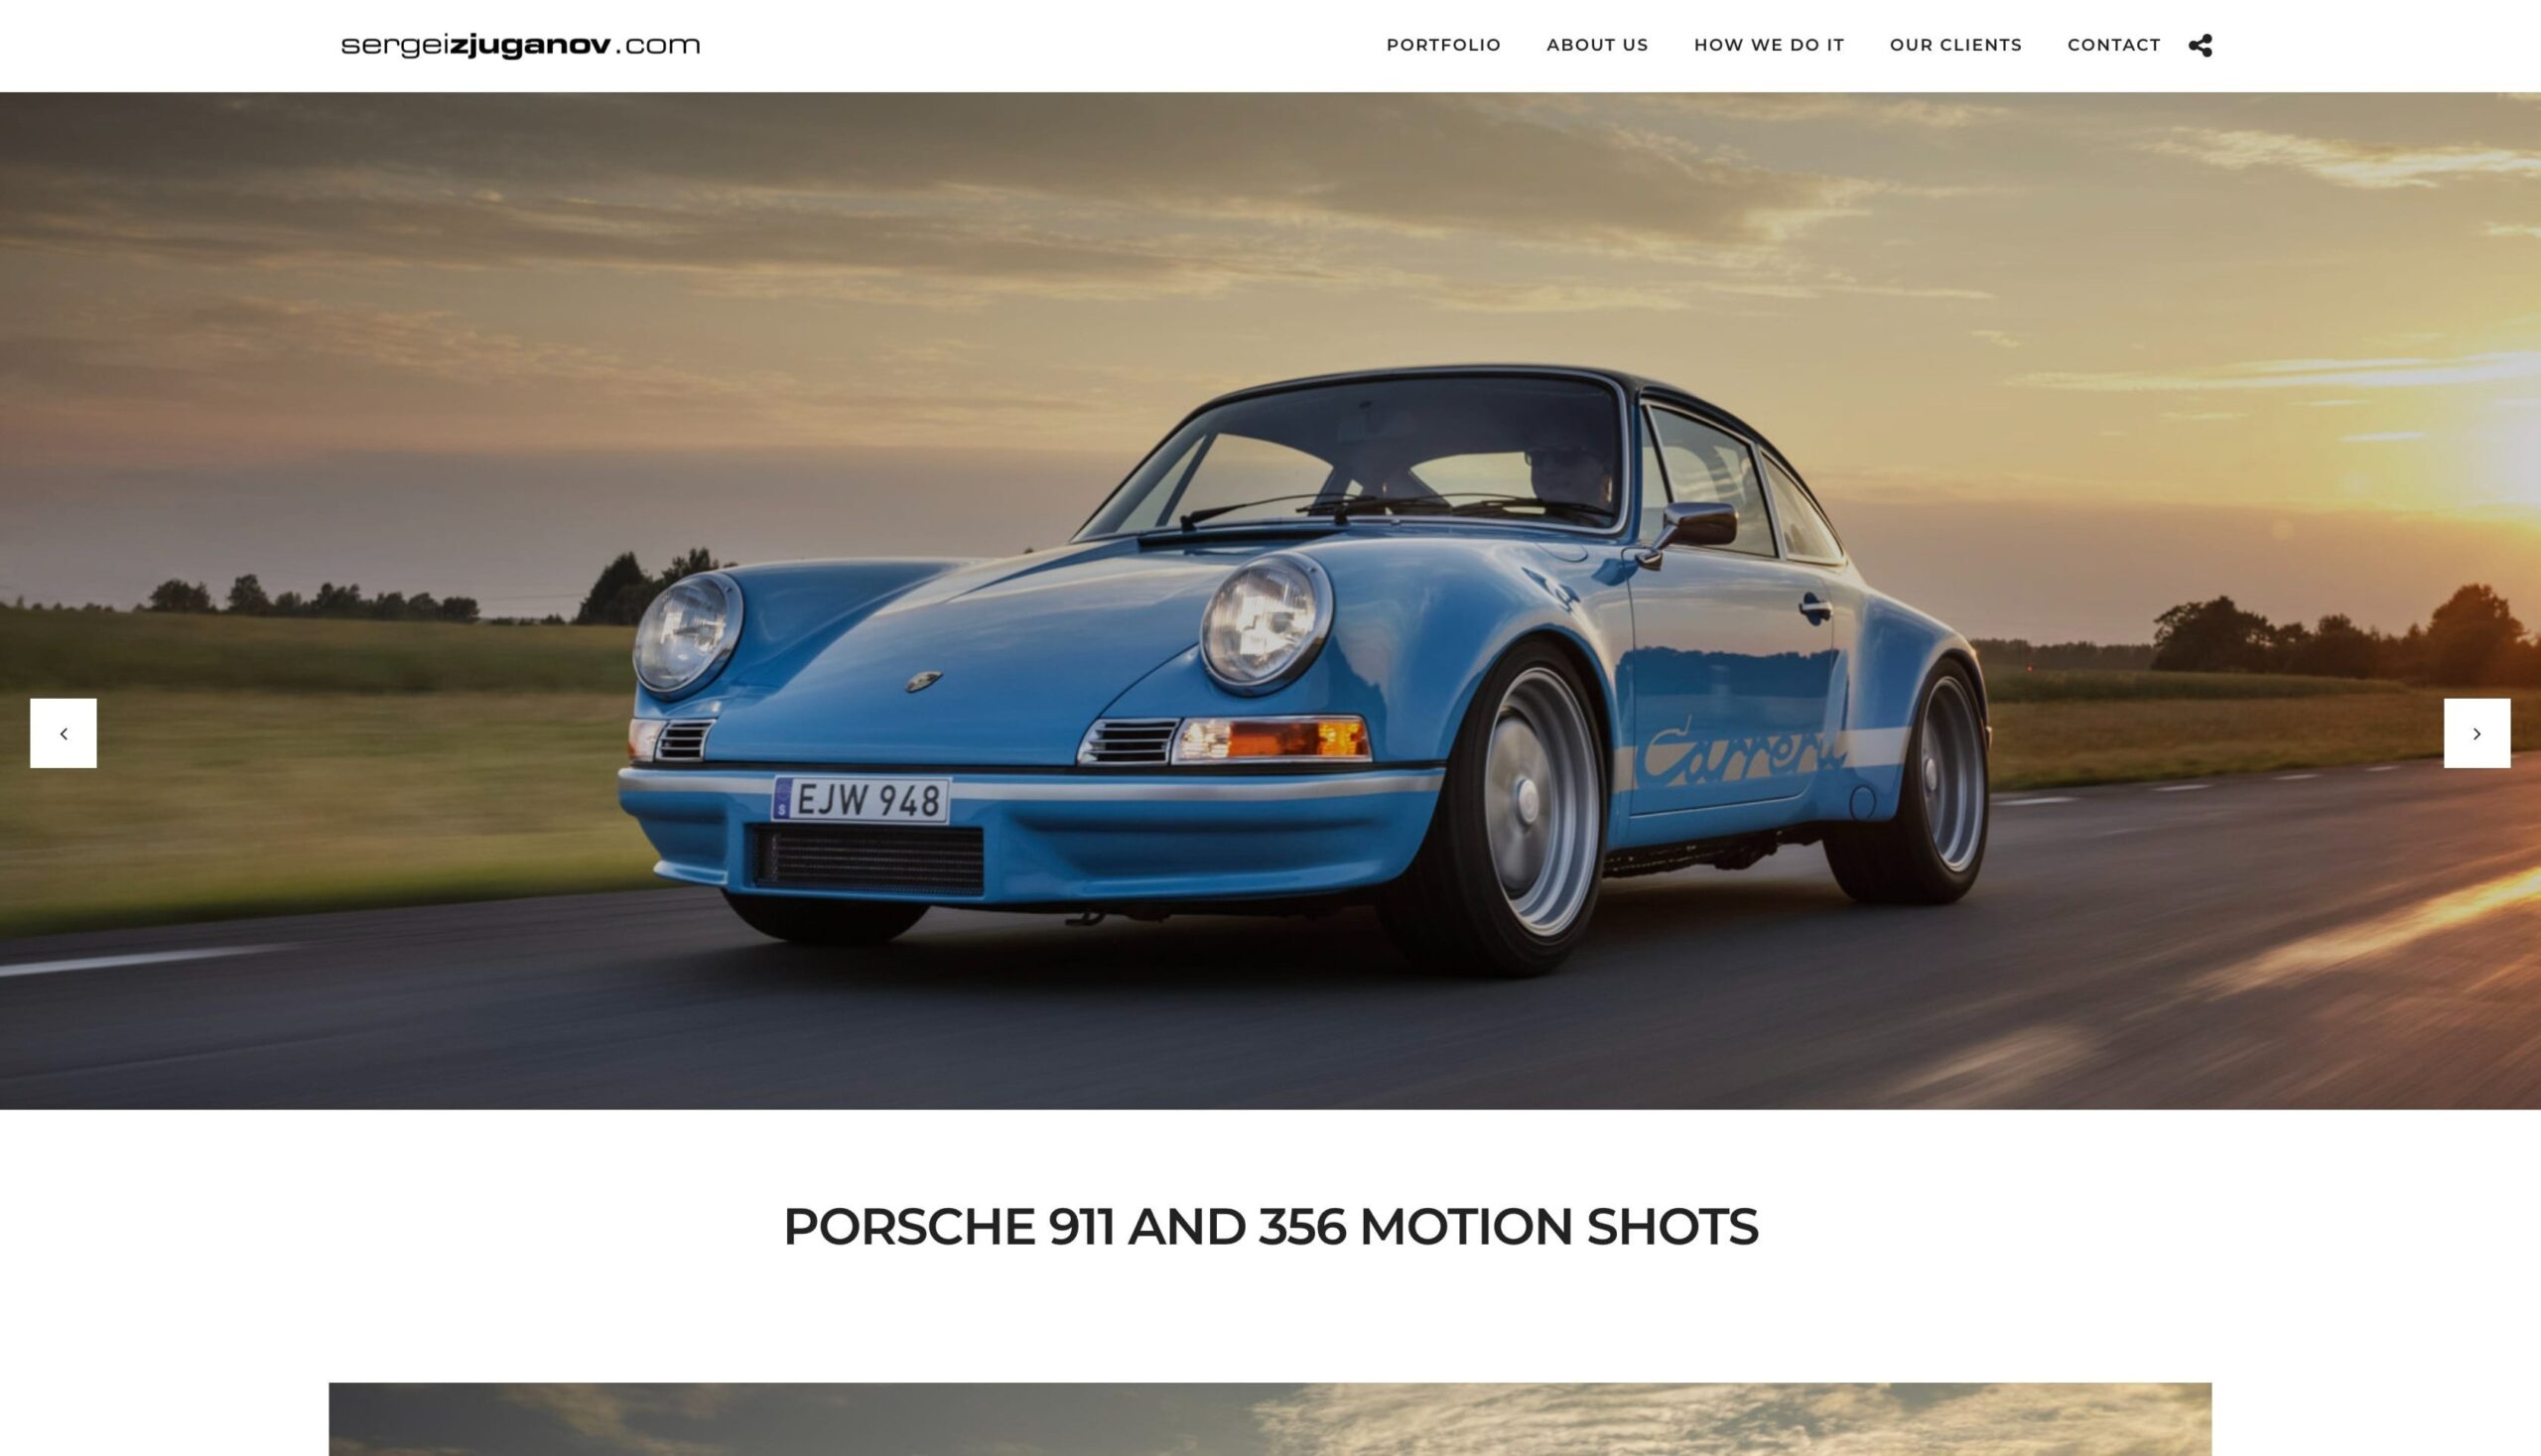Click the Porsche hood crest badge
This screenshot has height=1456, width=2541.
coord(923,681)
